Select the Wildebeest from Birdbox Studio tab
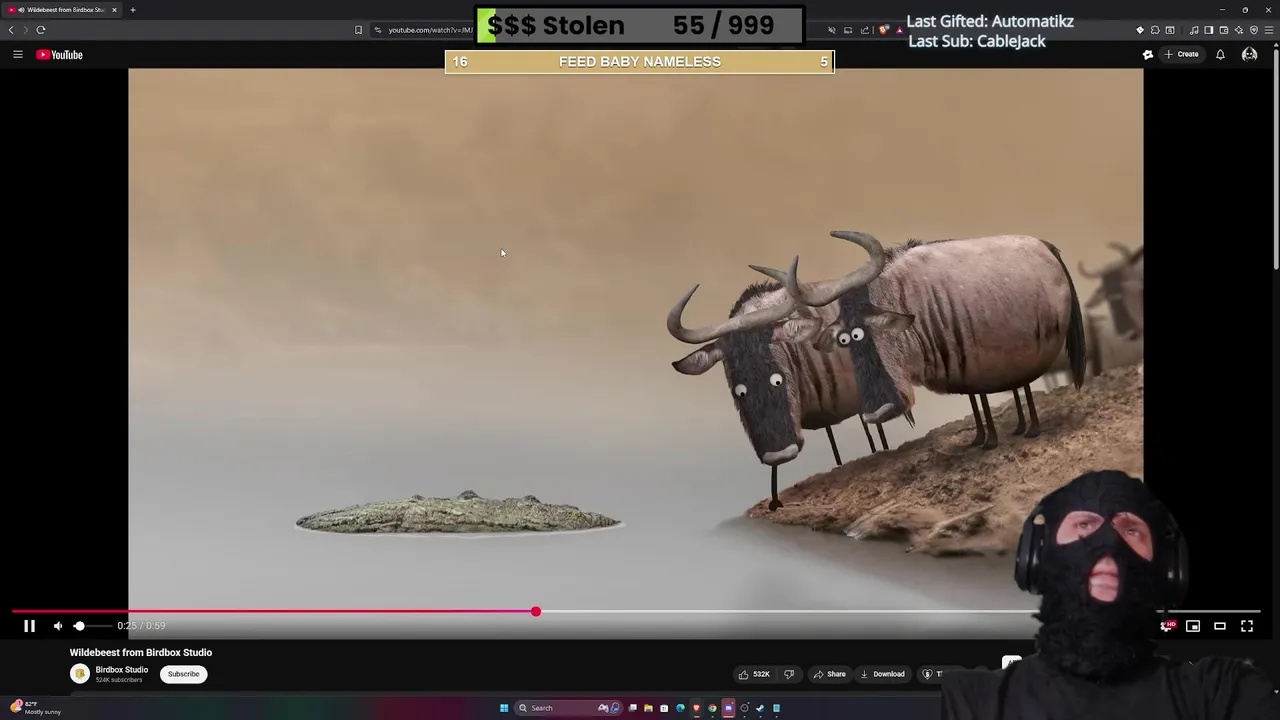 pyautogui.click(x=62, y=10)
